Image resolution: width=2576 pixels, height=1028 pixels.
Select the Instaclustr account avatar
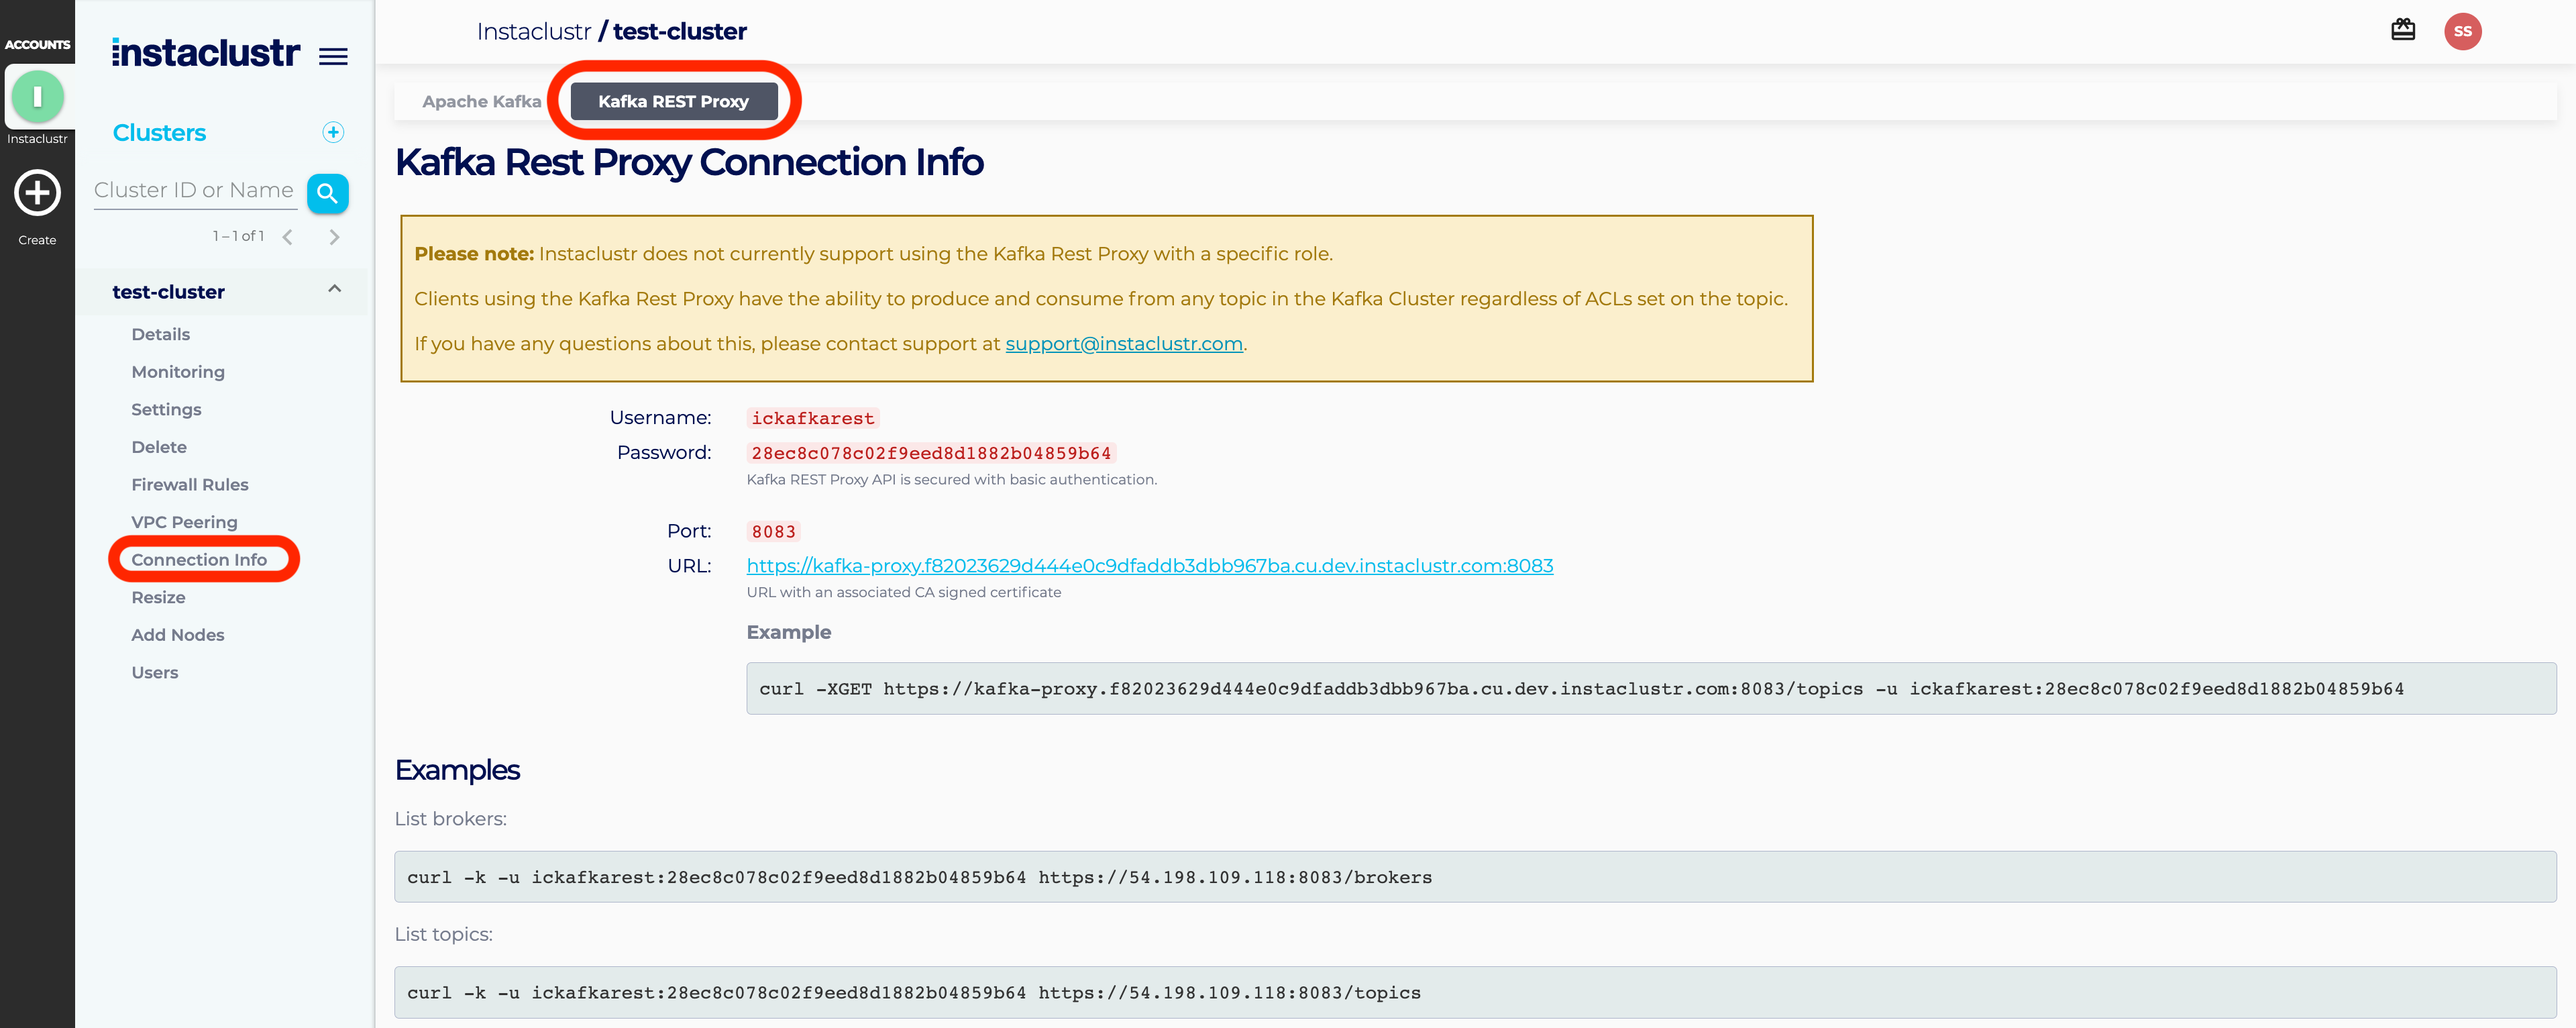point(37,97)
